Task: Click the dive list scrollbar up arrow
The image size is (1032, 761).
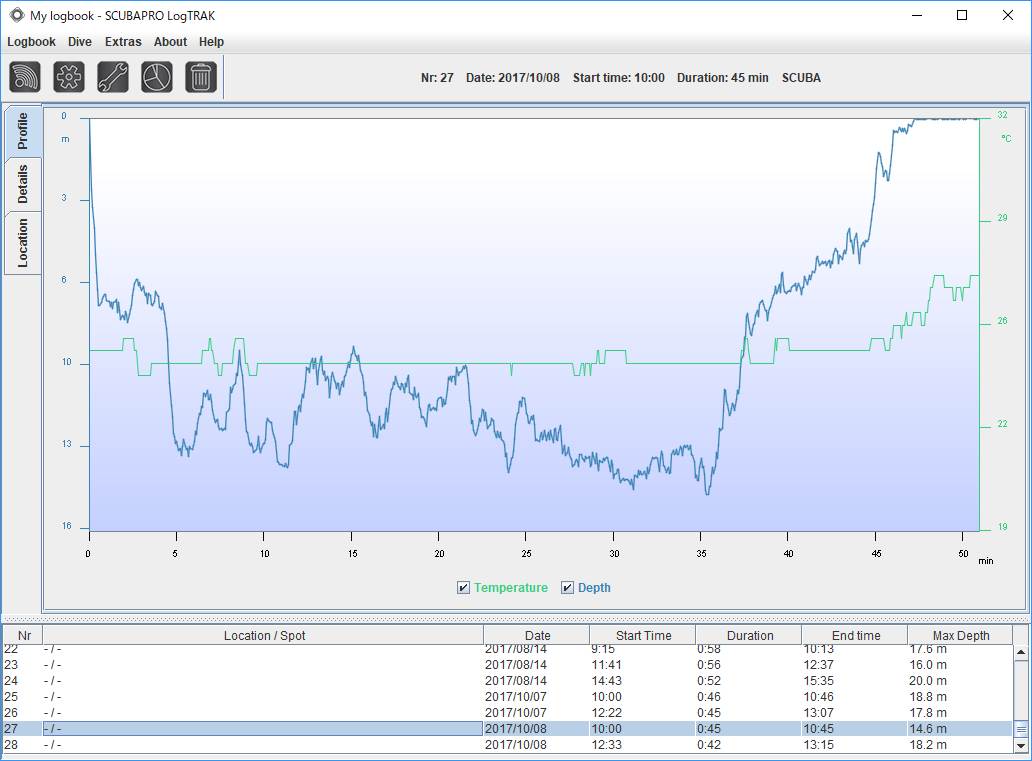Action: pyautogui.click(x=1021, y=652)
